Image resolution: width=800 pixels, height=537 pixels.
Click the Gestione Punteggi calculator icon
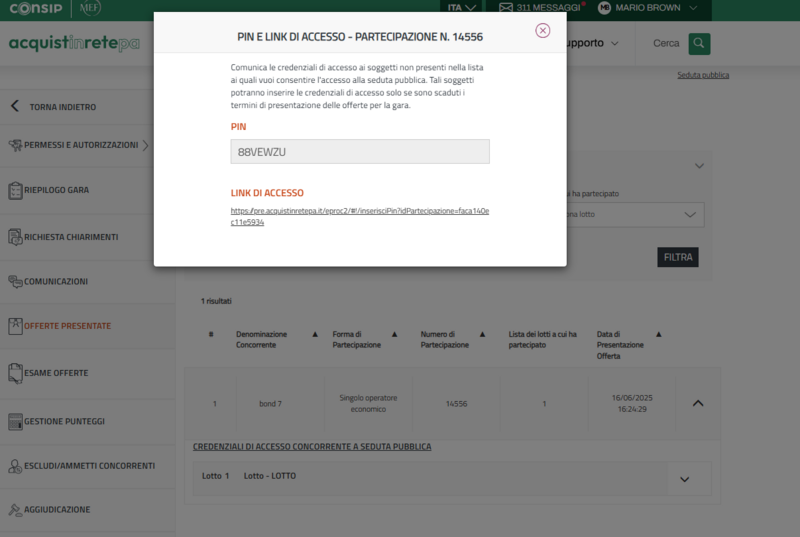(x=15, y=422)
